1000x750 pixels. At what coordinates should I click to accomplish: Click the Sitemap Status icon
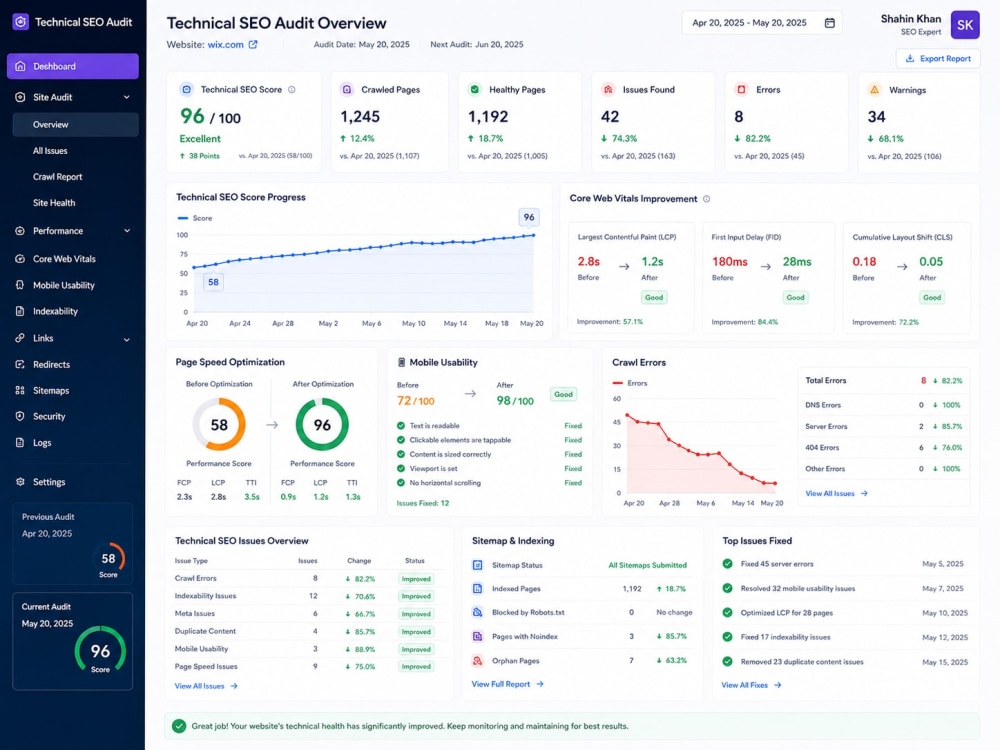(x=478, y=565)
